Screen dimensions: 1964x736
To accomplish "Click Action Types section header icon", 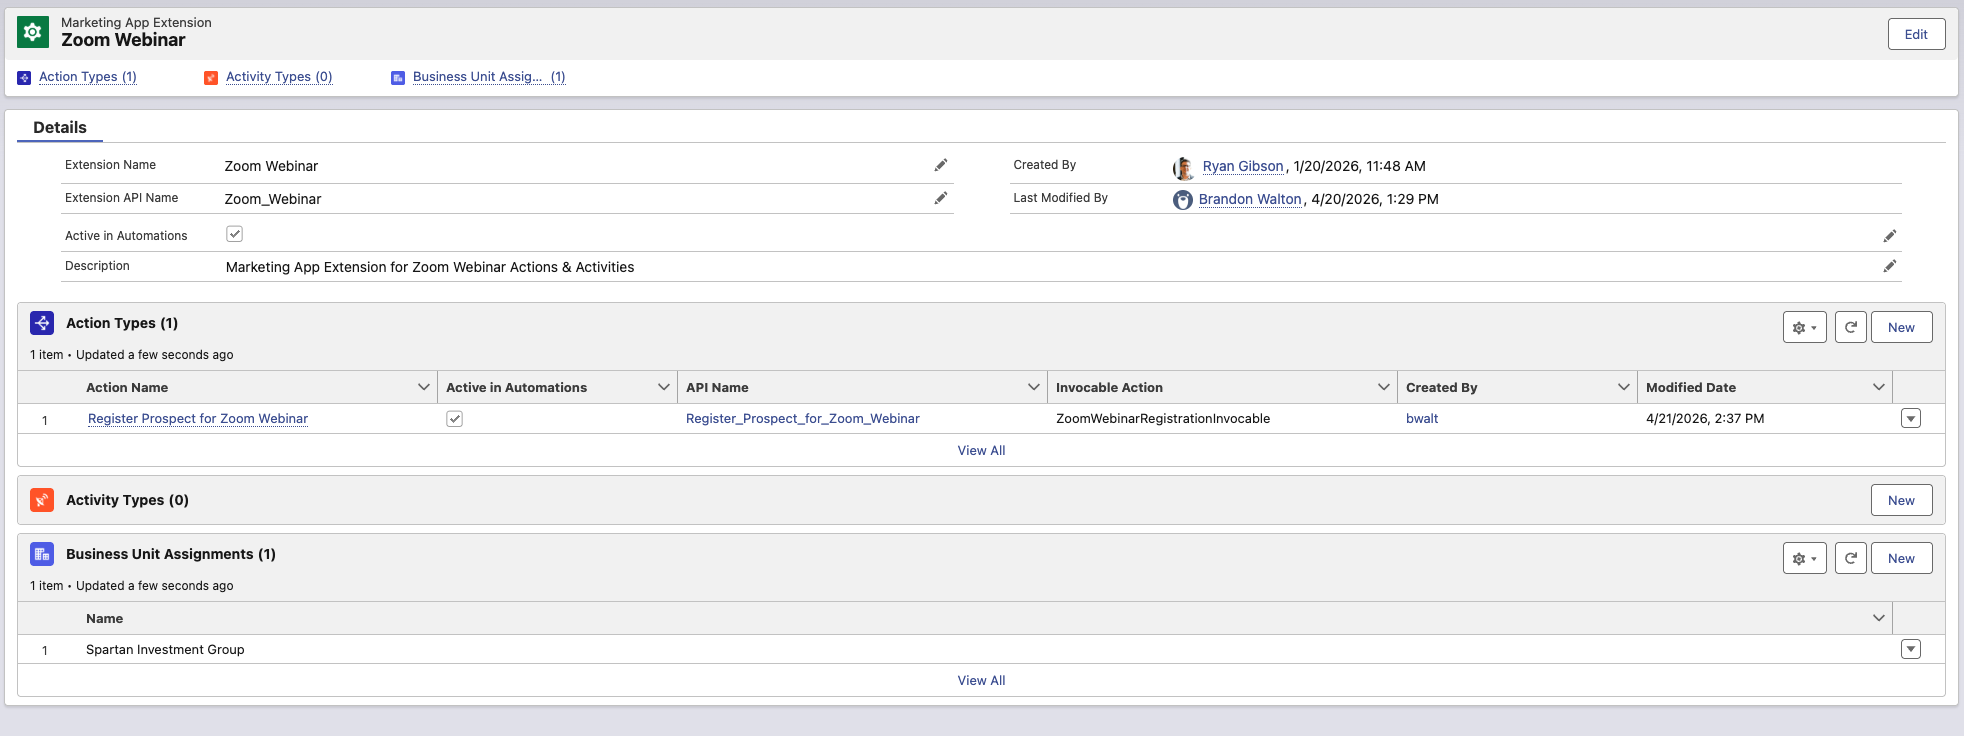I will pyautogui.click(x=42, y=323).
